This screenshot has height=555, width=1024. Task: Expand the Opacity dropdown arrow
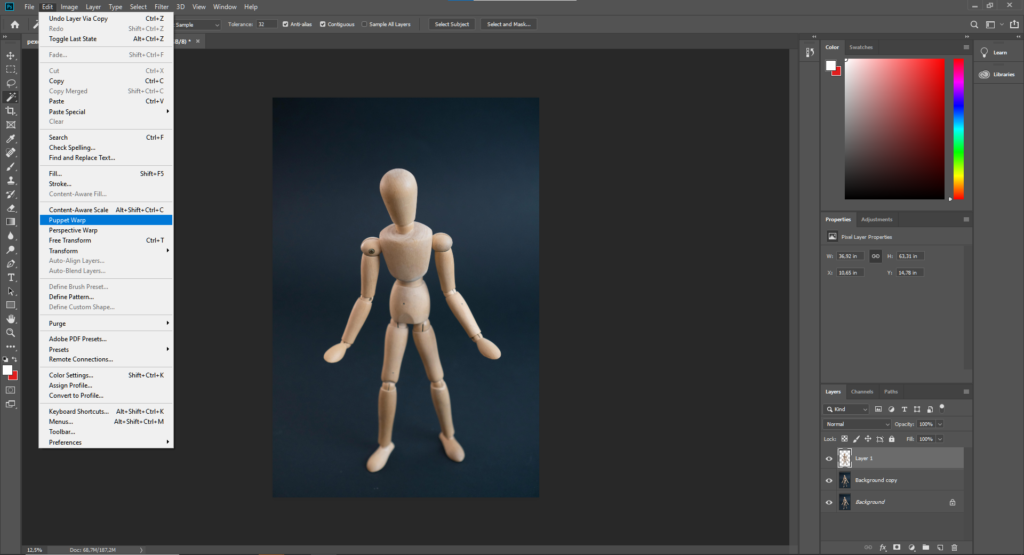[941, 424]
